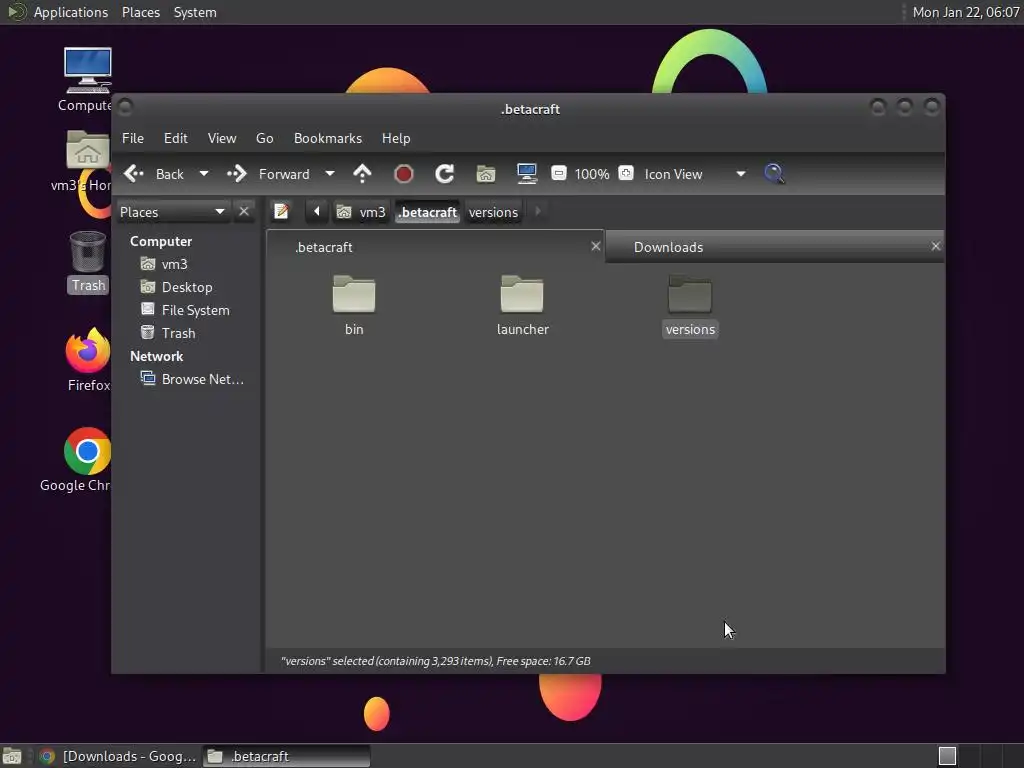Switch to the Downloads Google Chrome taskbar window

118,756
